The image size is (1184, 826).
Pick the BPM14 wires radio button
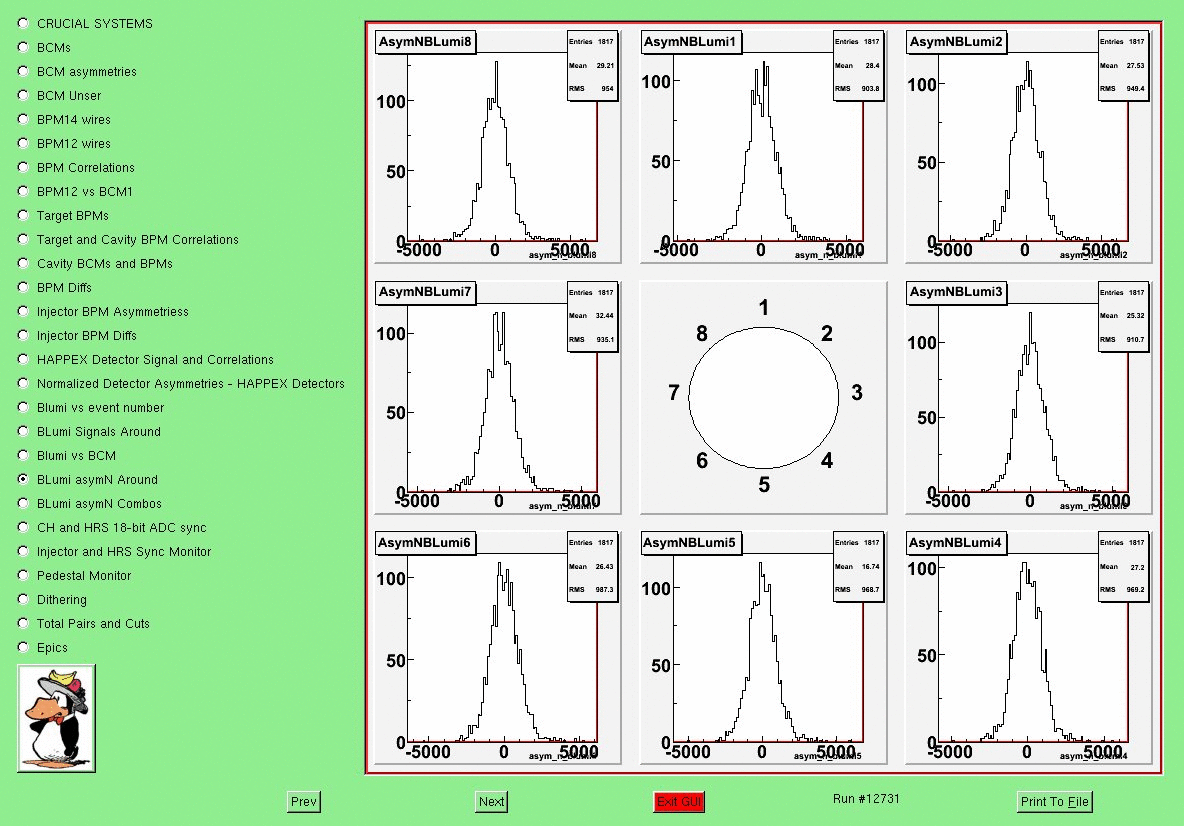click(x=23, y=119)
